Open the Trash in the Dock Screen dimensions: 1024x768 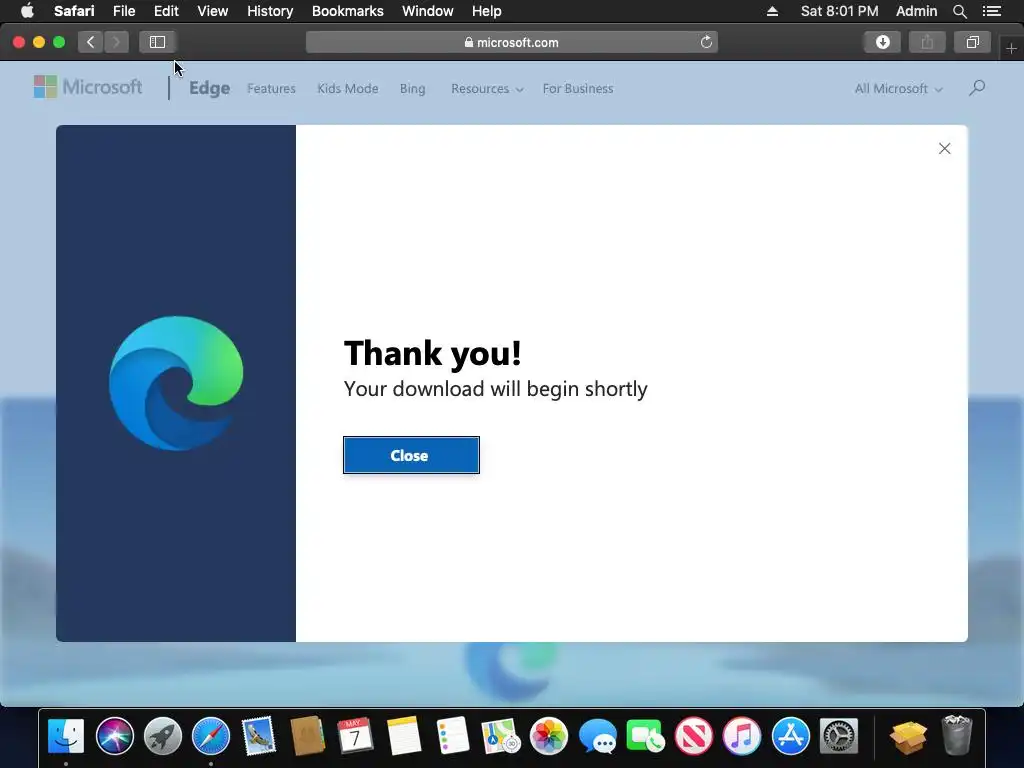pyautogui.click(x=957, y=736)
